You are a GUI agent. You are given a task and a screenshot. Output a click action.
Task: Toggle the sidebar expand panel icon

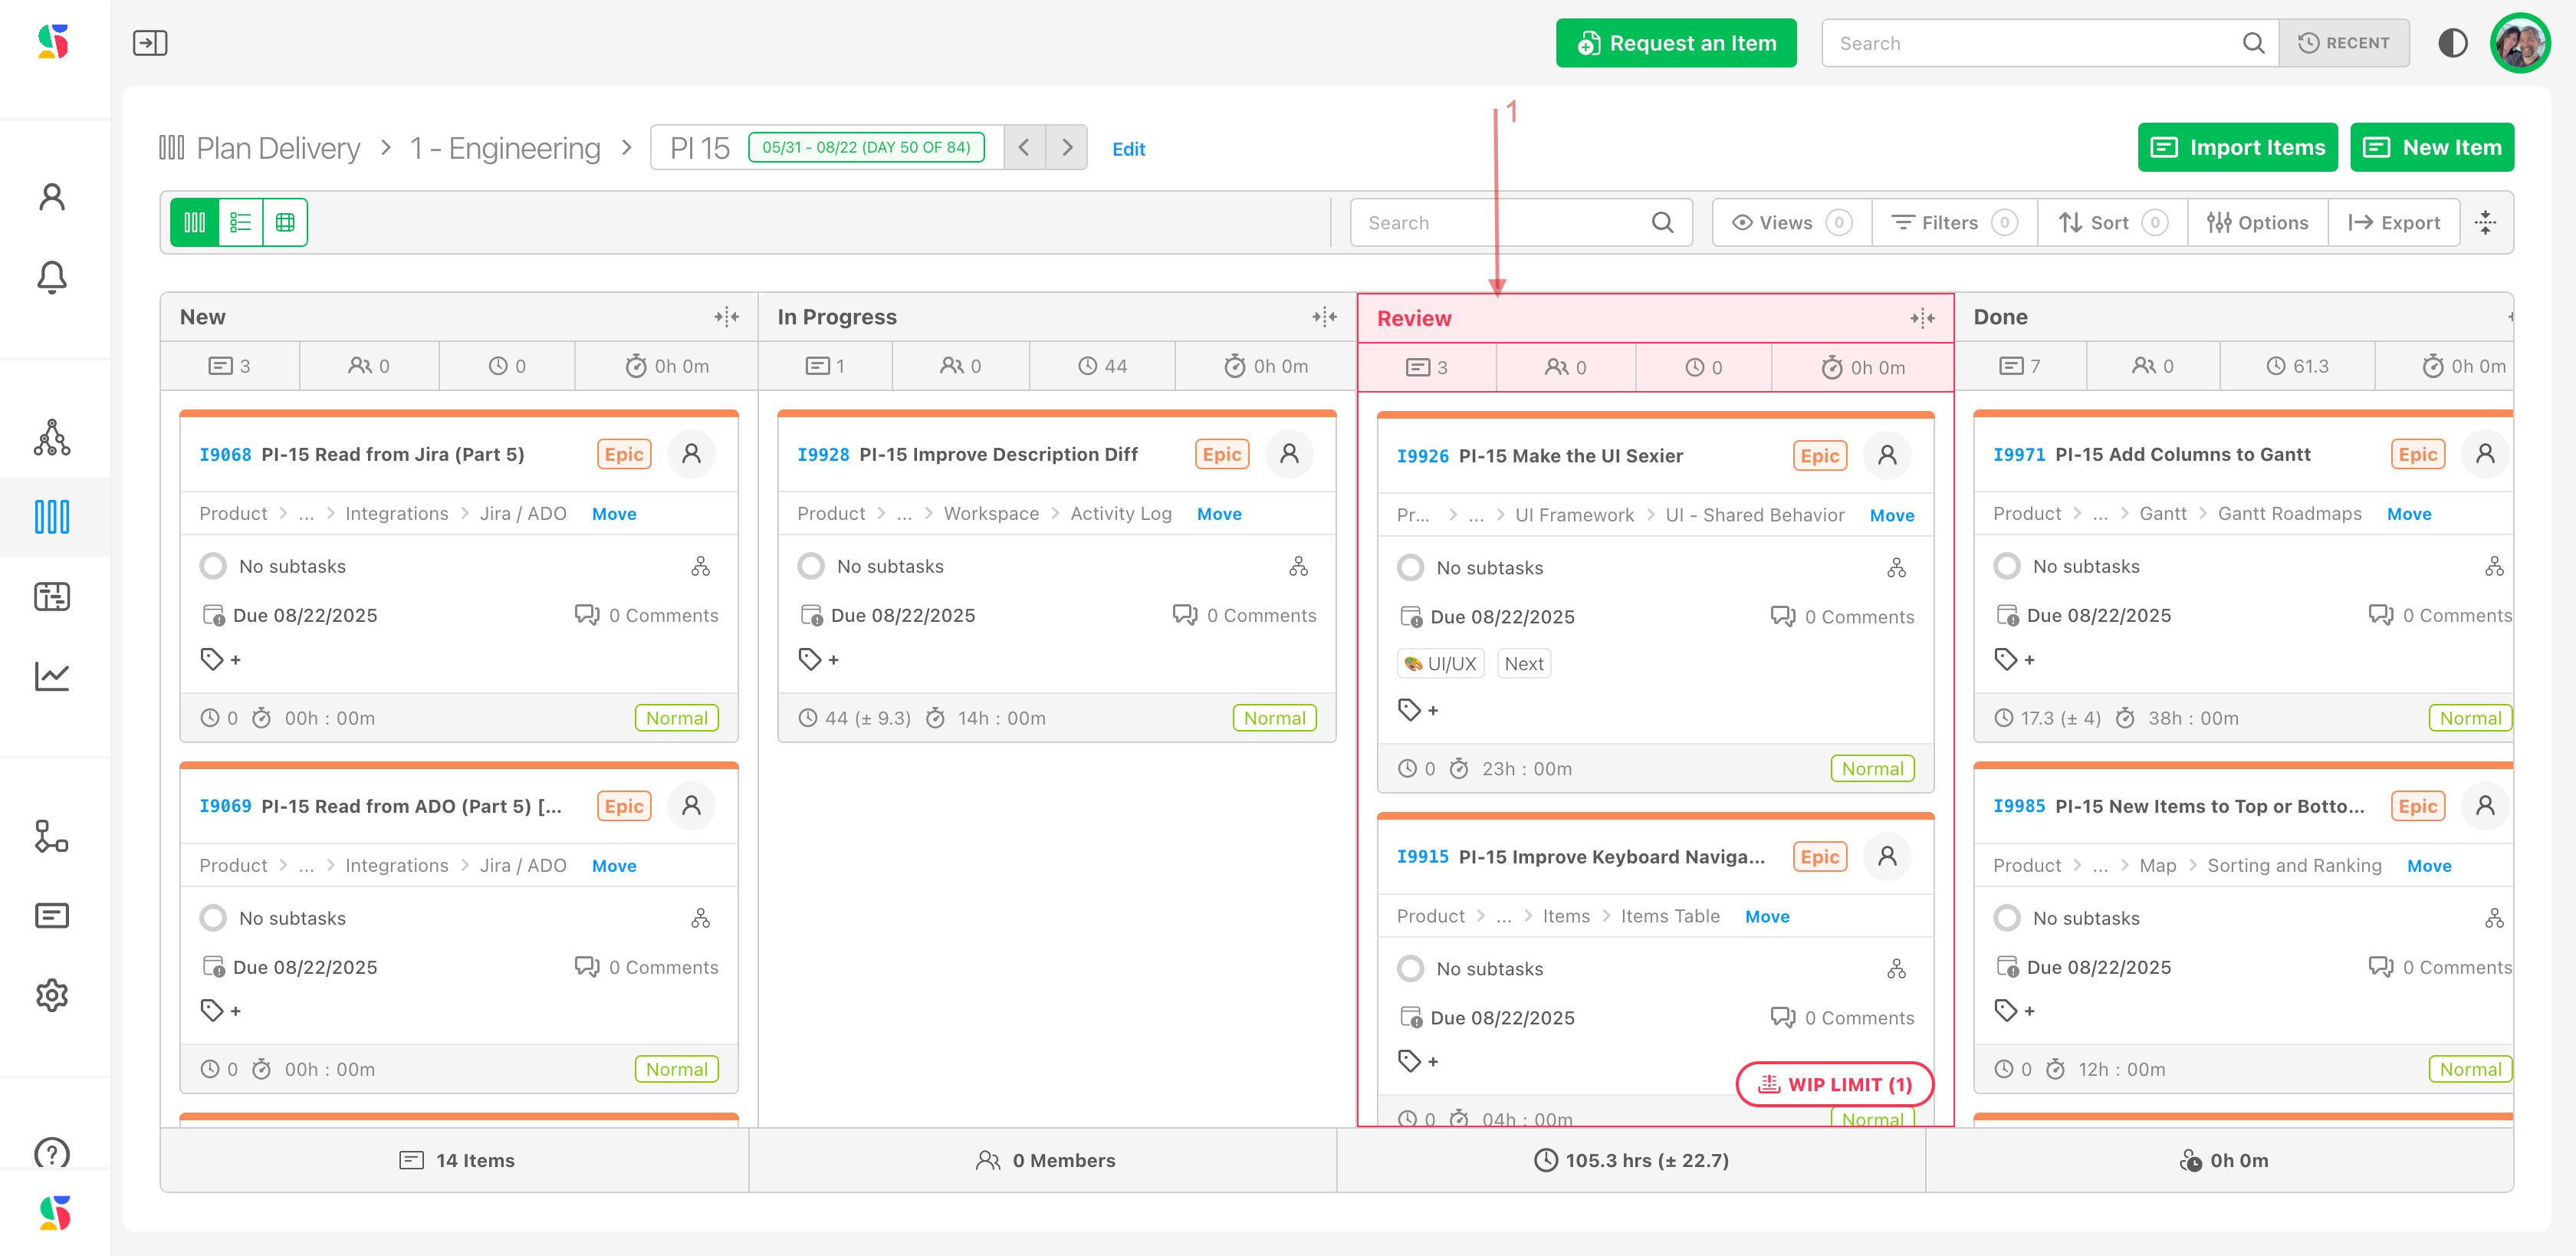click(150, 43)
